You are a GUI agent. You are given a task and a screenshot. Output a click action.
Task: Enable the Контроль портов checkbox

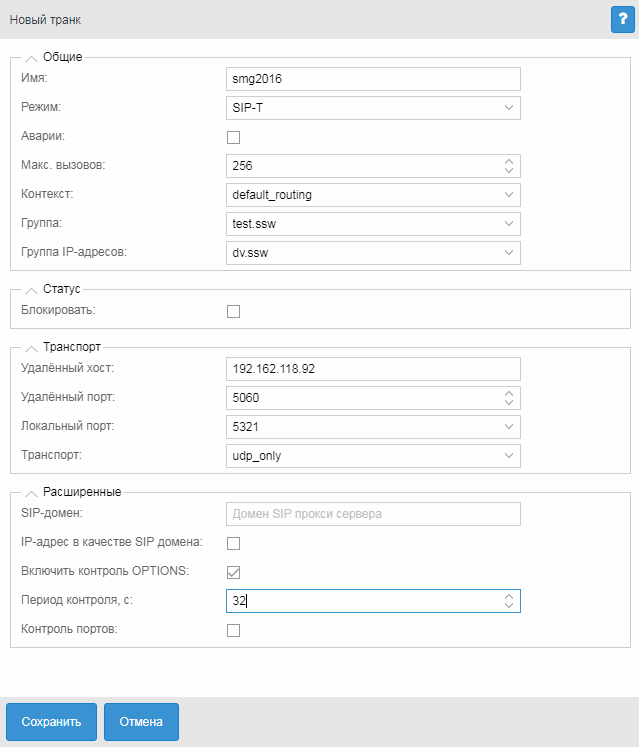pyautogui.click(x=234, y=630)
